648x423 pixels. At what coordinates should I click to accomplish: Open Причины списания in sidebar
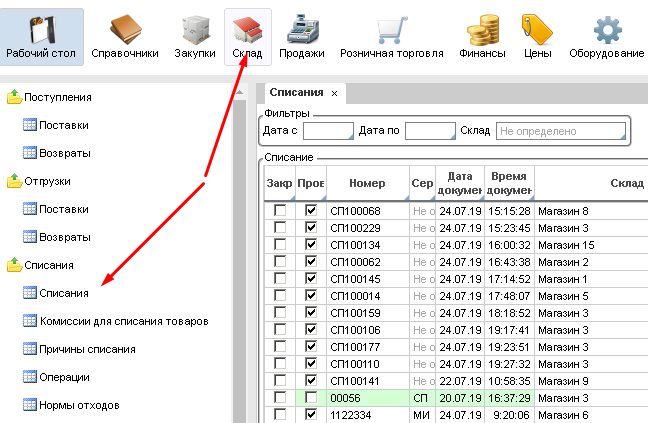coord(87,349)
